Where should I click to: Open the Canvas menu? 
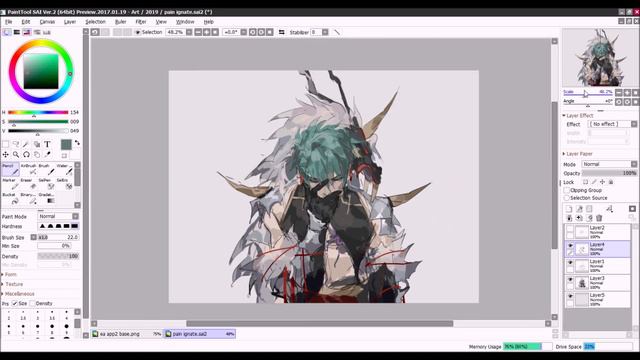(47, 22)
